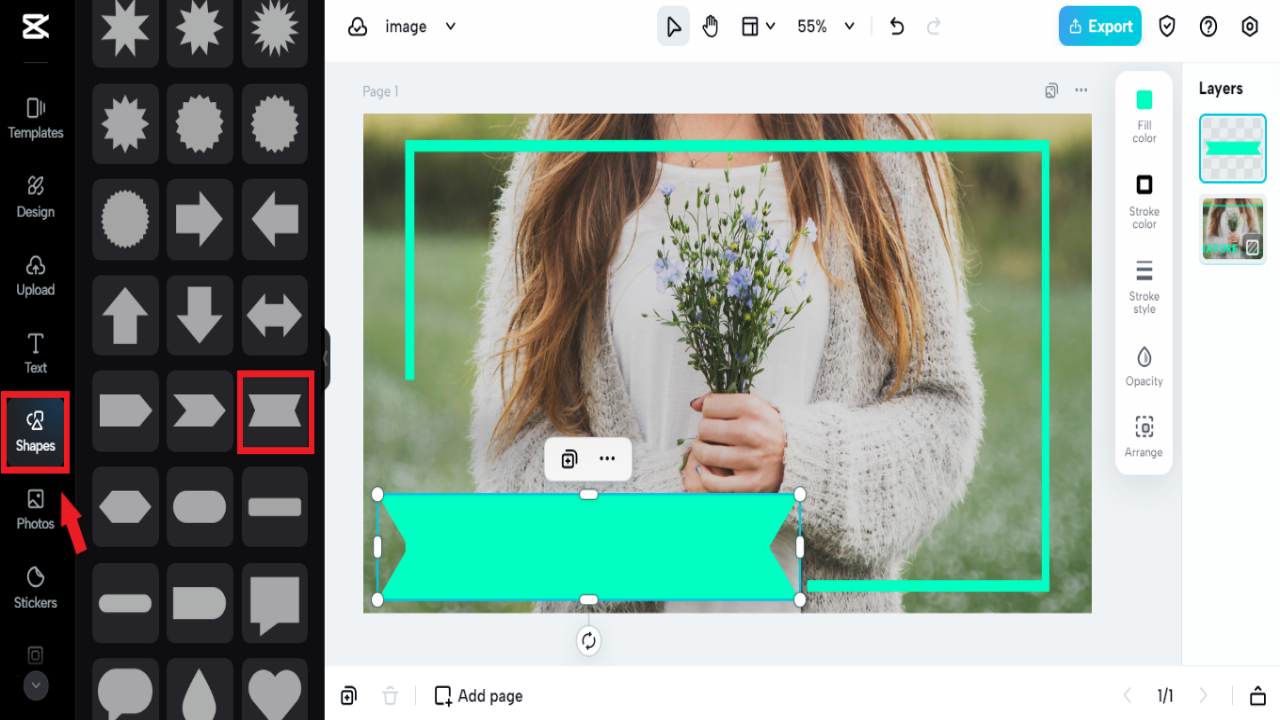Open the Stickers panel
The width and height of the screenshot is (1280, 720).
[35, 588]
